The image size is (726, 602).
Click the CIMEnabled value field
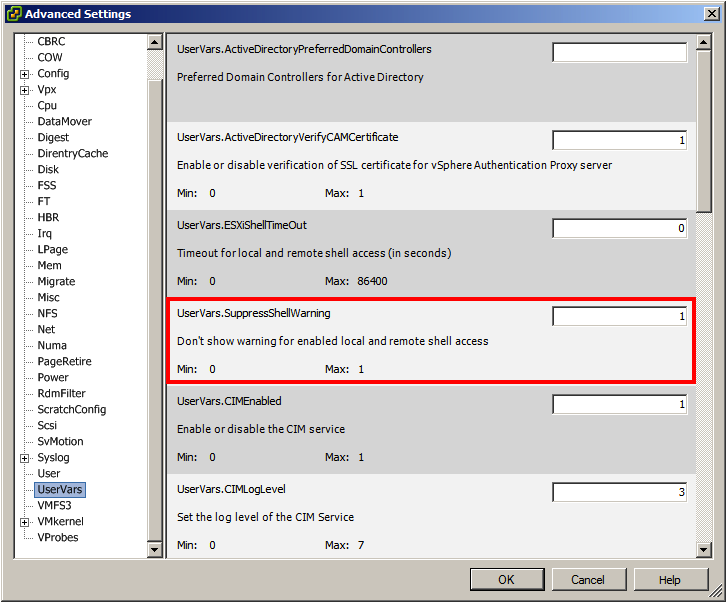620,404
